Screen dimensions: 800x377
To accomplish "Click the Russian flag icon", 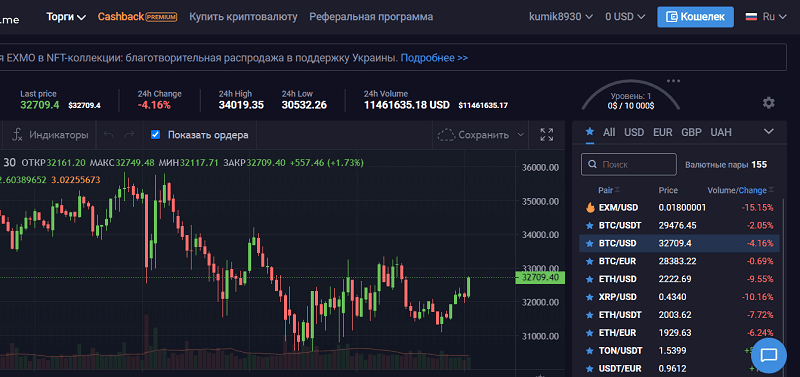I will (751, 17).
